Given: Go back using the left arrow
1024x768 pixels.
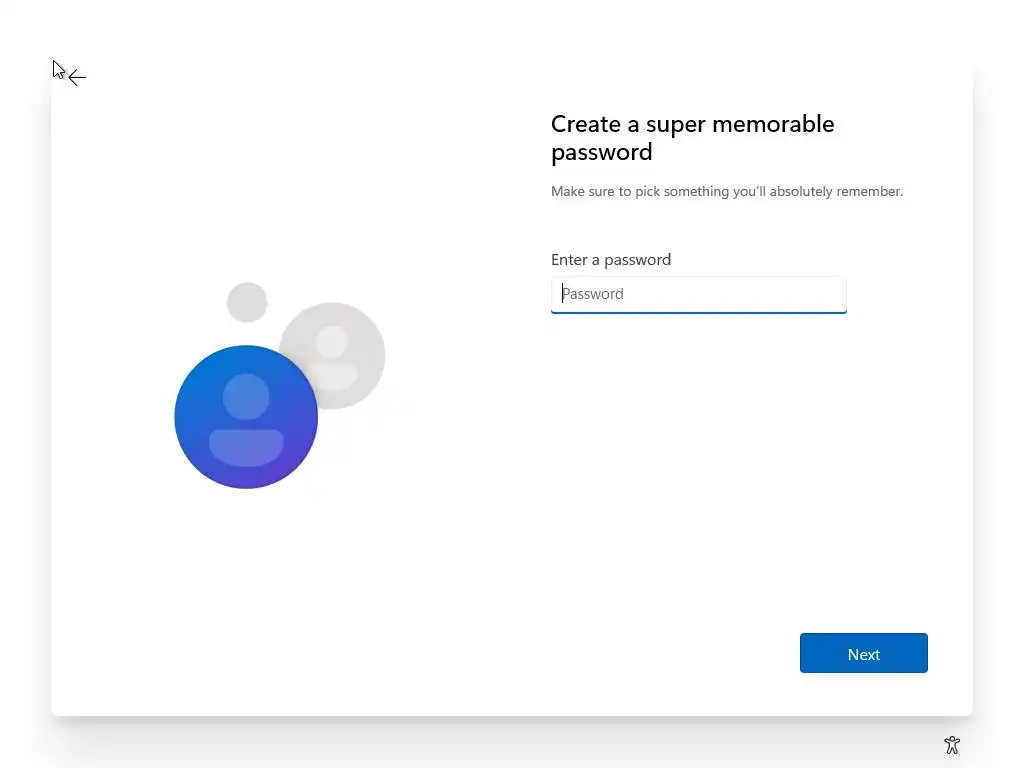Looking at the screenshot, I should (77, 78).
